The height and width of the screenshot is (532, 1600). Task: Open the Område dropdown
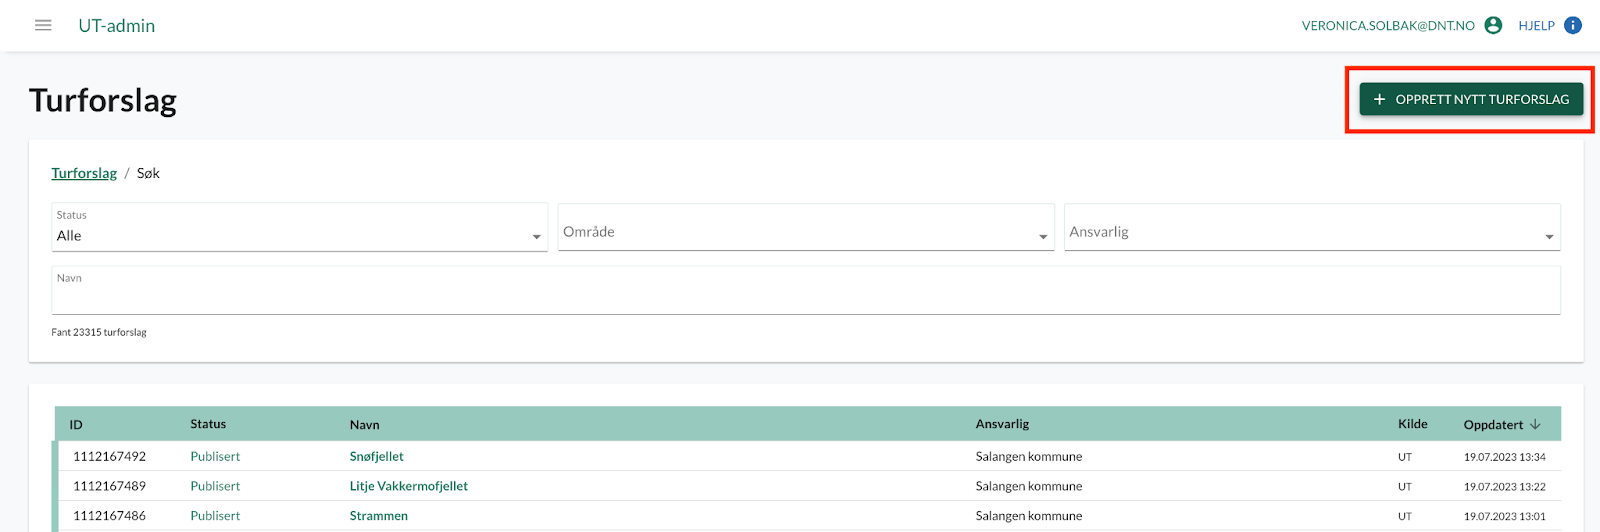click(806, 227)
